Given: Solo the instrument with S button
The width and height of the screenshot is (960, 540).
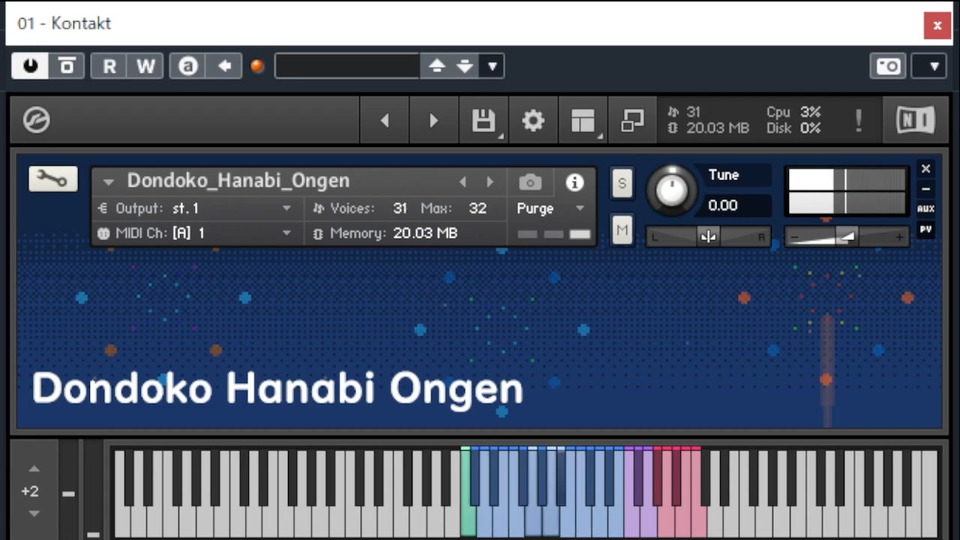Looking at the screenshot, I should click(622, 183).
